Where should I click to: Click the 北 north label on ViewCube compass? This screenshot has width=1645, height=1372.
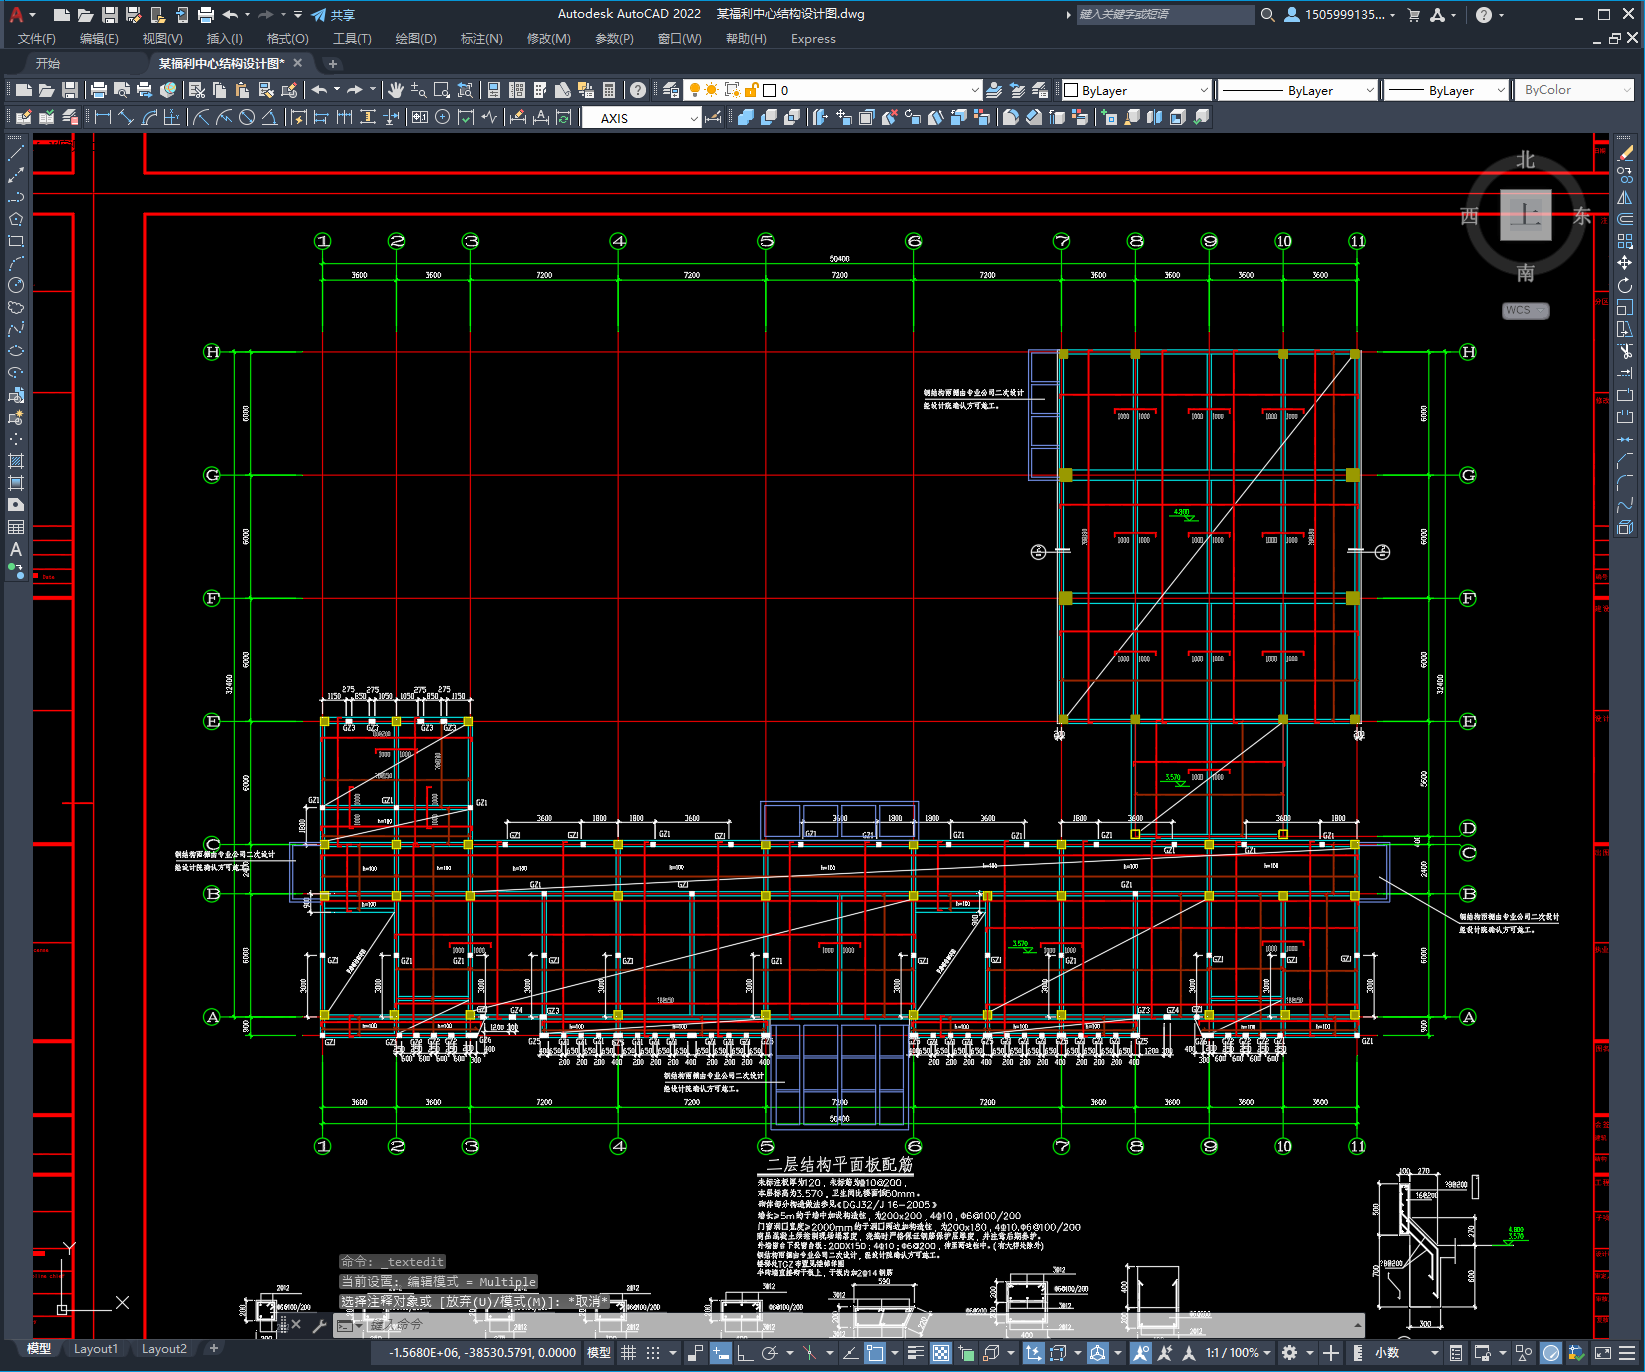coord(1525,160)
